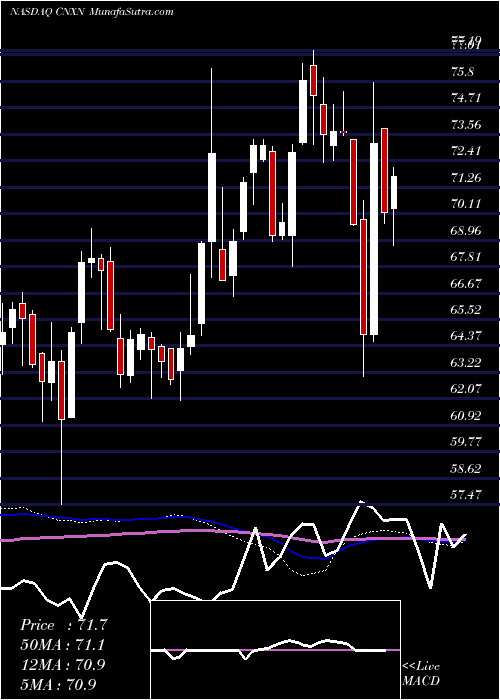Click the 62.07 price axis label
Image resolution: width=500 pixels, height=700 pixels.
click(466, 389)
